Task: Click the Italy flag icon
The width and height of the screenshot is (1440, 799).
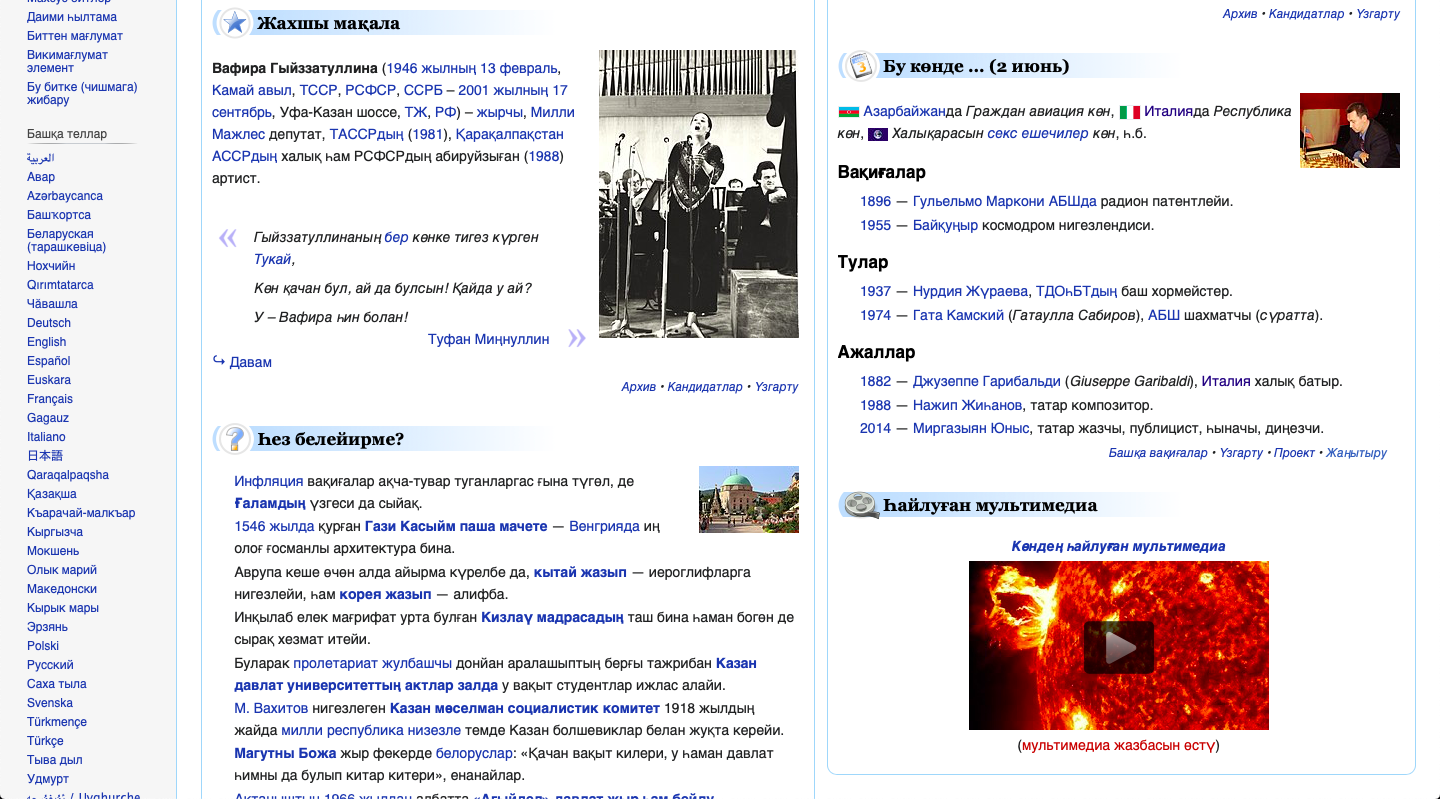Action: [1129, 112]
